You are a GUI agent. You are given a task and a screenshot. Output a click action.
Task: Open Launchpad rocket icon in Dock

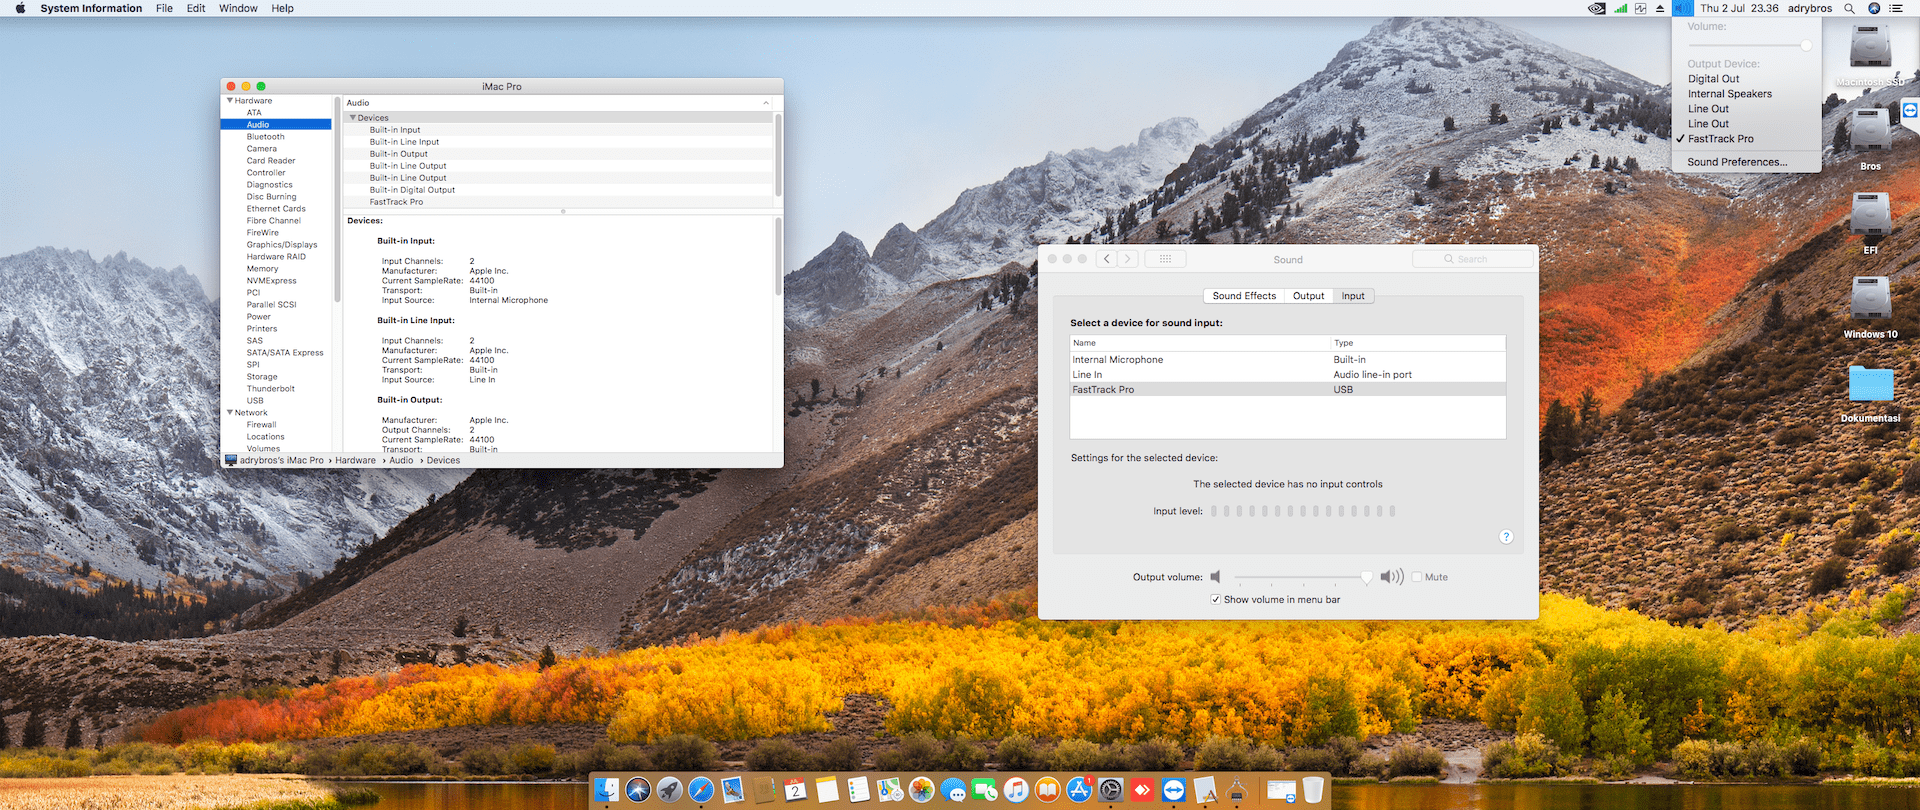[670, 790]
